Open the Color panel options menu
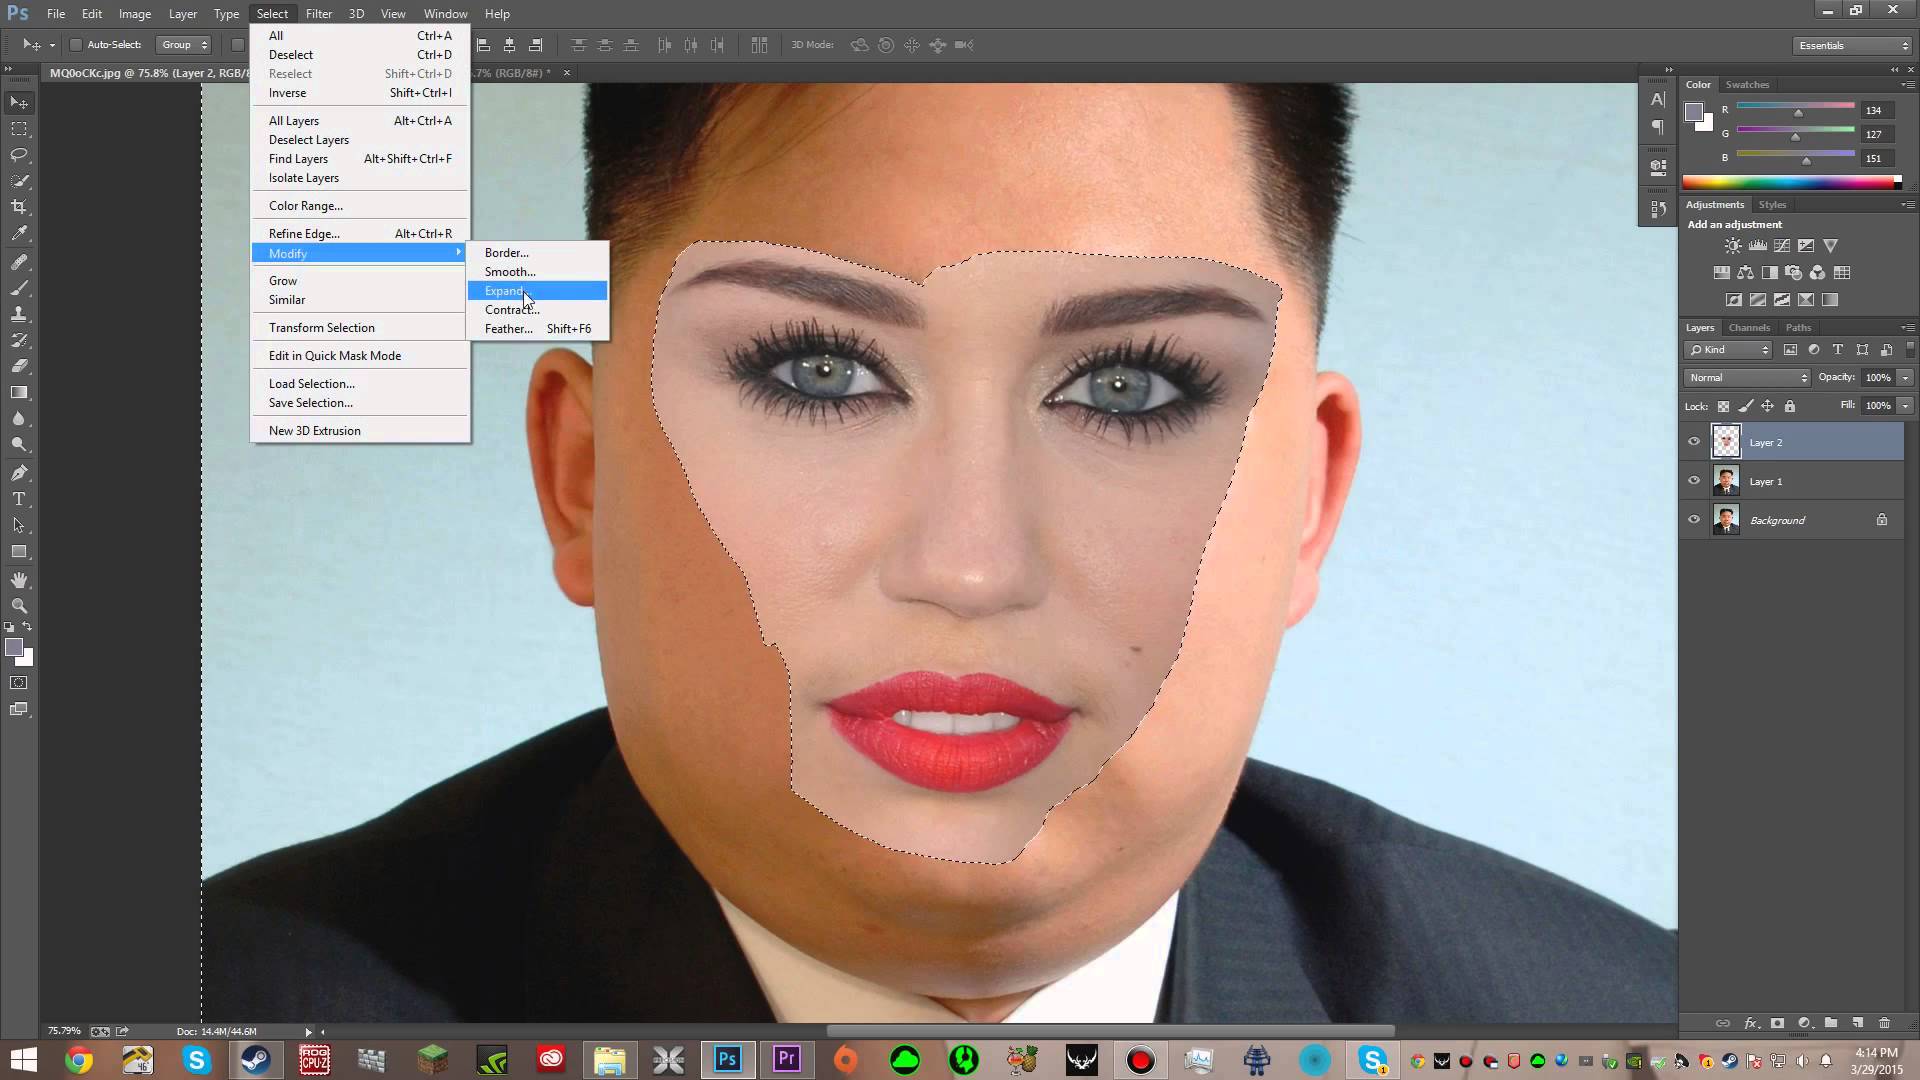The height and width of the screenshot is (1080, 1920). tap(1906, 84)
